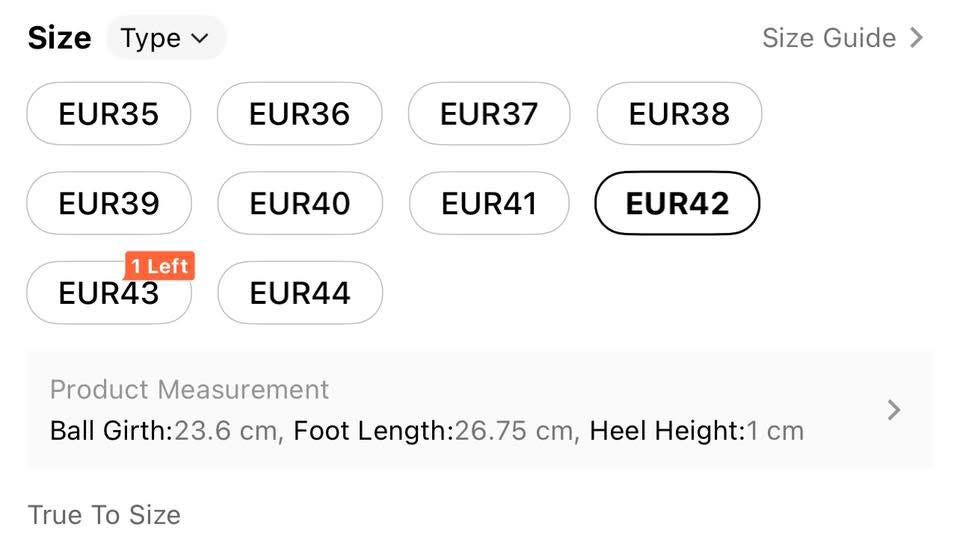The width and height of the screenshot is (960, 542).
Task: Deselect the highlighted EUR42 size
Action: pos(677,203)
